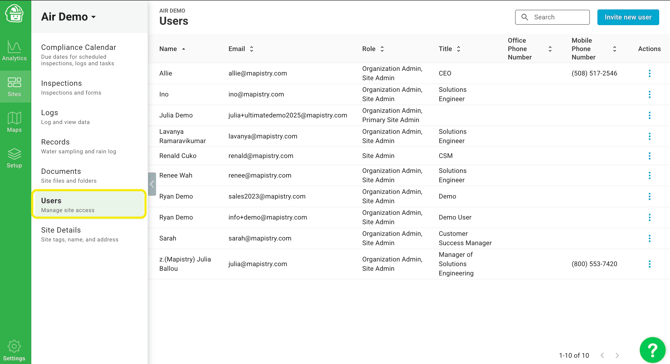This screenshot has width=670, height=364.
Task: Click title Customer Success Manager
Action: 465,238
